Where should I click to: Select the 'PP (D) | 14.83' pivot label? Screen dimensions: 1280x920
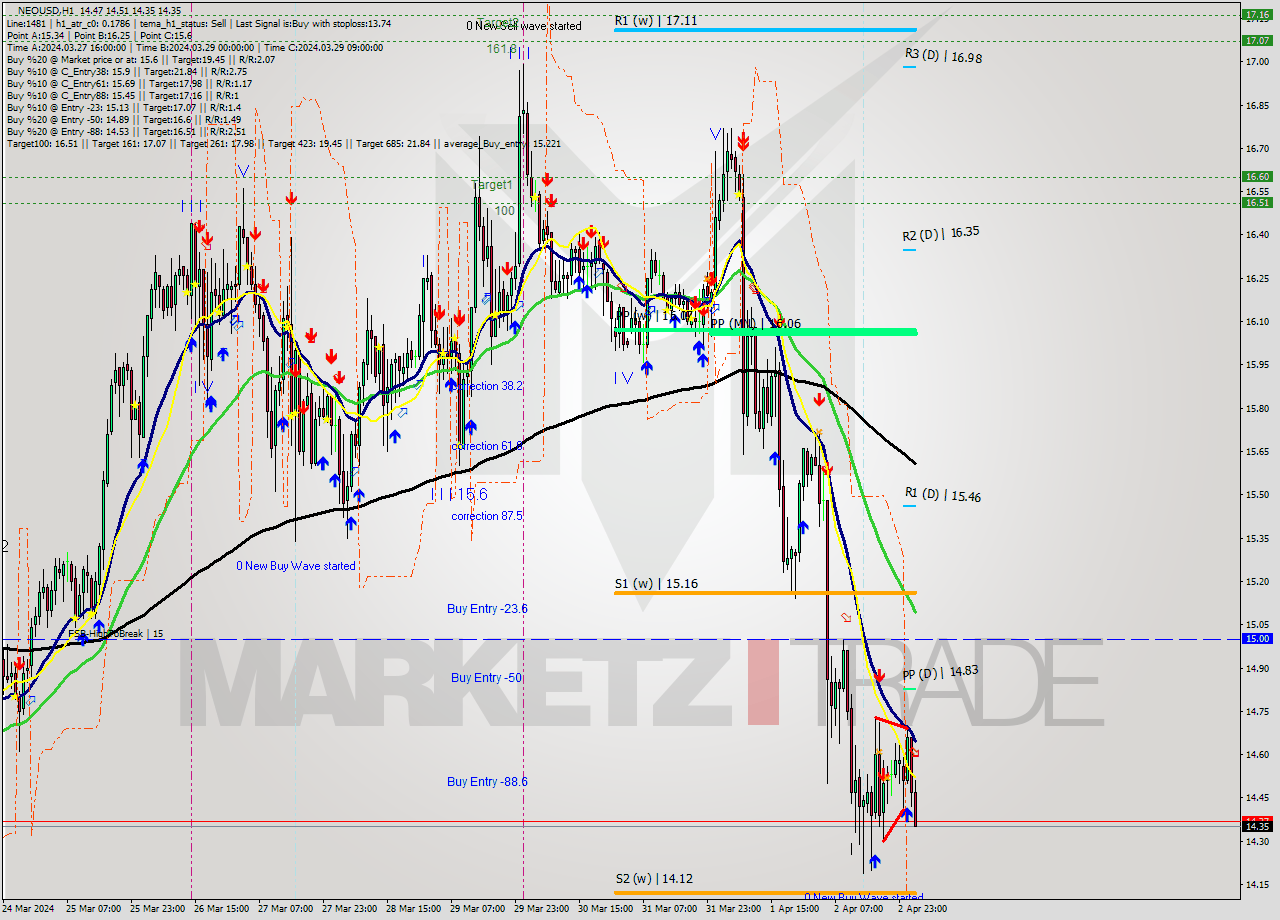pyautogui.click(x=941, y=674)
